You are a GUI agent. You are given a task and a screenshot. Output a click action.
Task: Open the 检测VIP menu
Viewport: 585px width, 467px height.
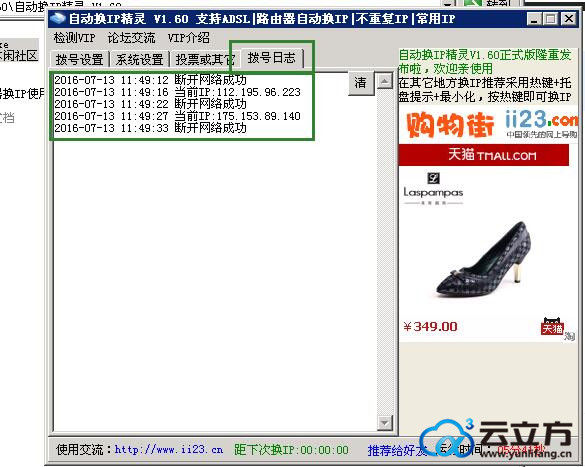click(x=74, y=38)
